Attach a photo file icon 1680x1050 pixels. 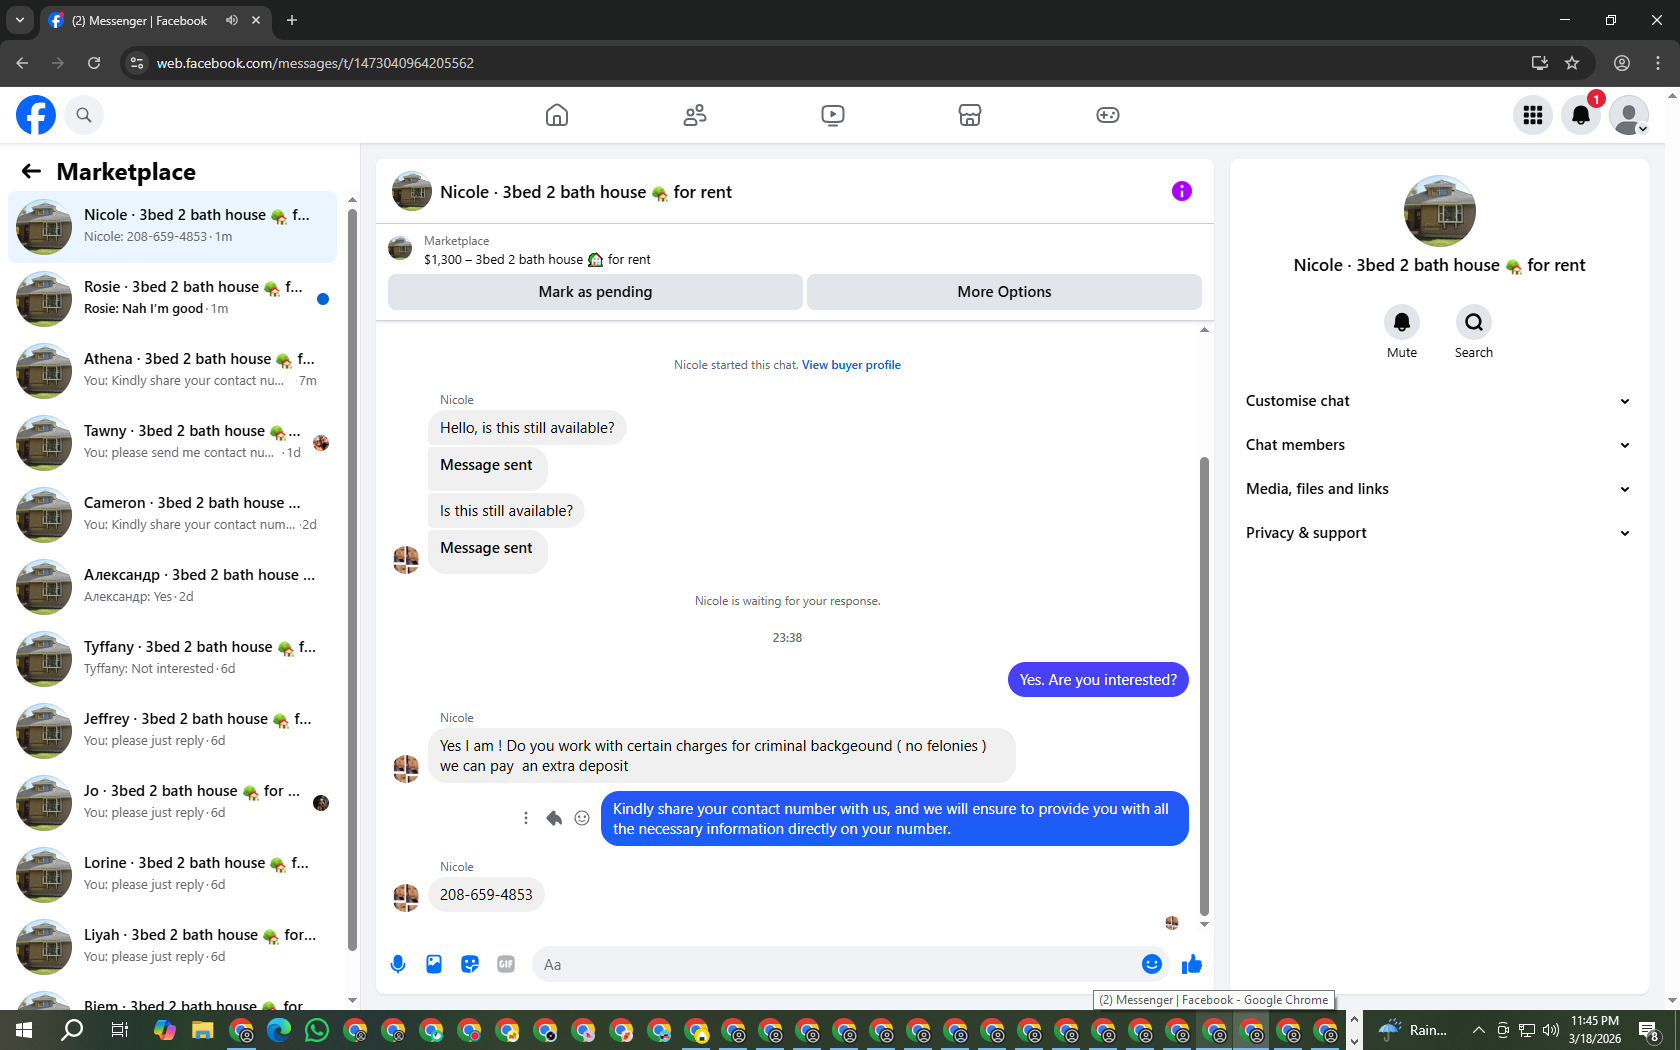coord(434,964)
